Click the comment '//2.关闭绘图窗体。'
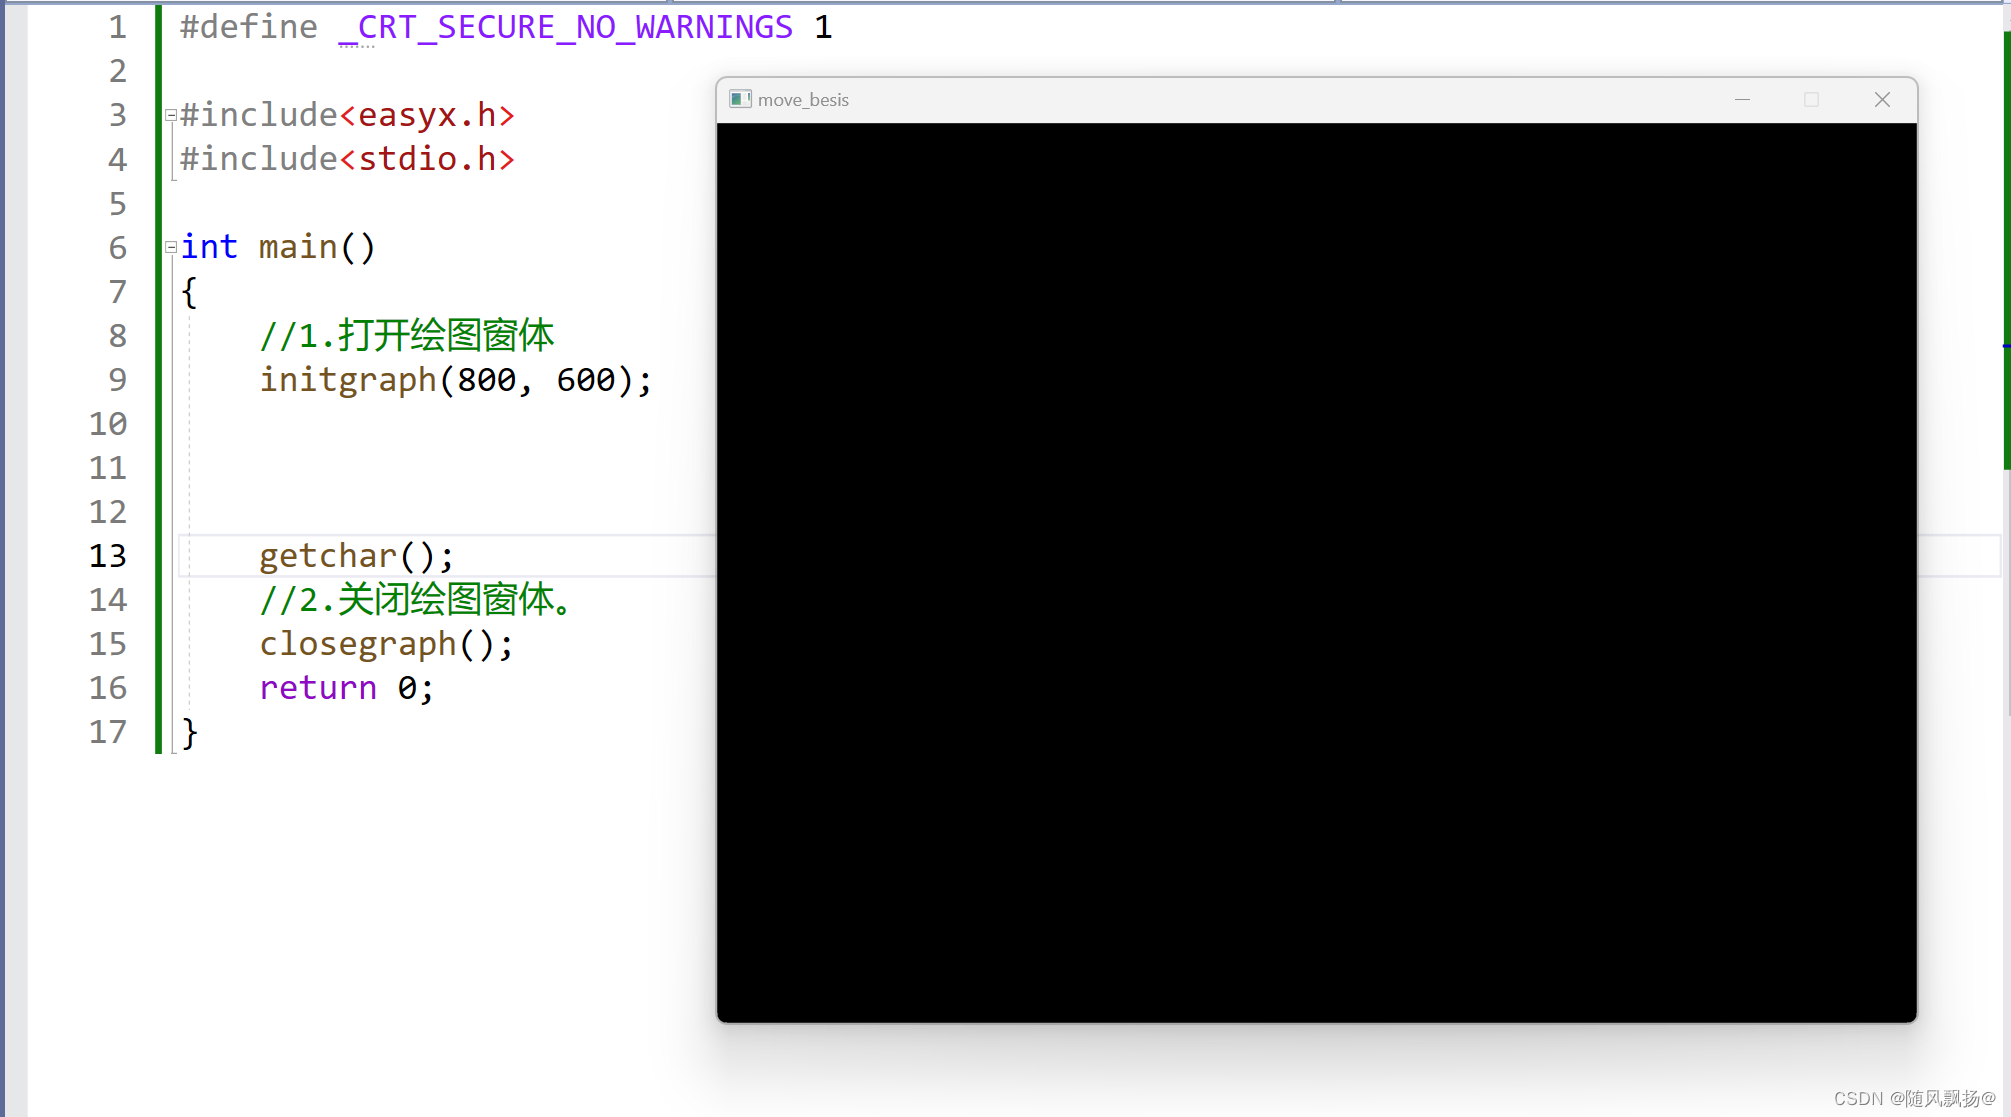This screenshot has height=1117, width=2011. pyautogui.click(x=416, y=600)
